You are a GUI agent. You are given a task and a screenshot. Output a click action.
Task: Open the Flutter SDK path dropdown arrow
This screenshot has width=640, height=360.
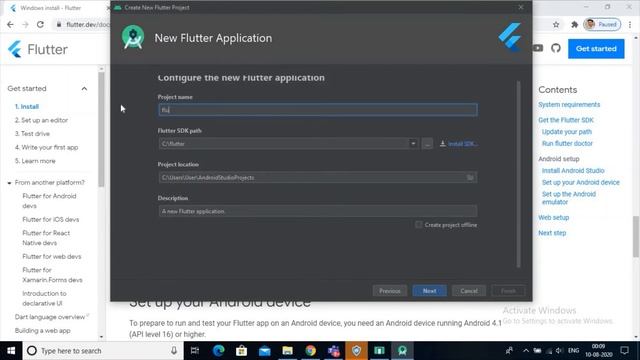[413, 144]
